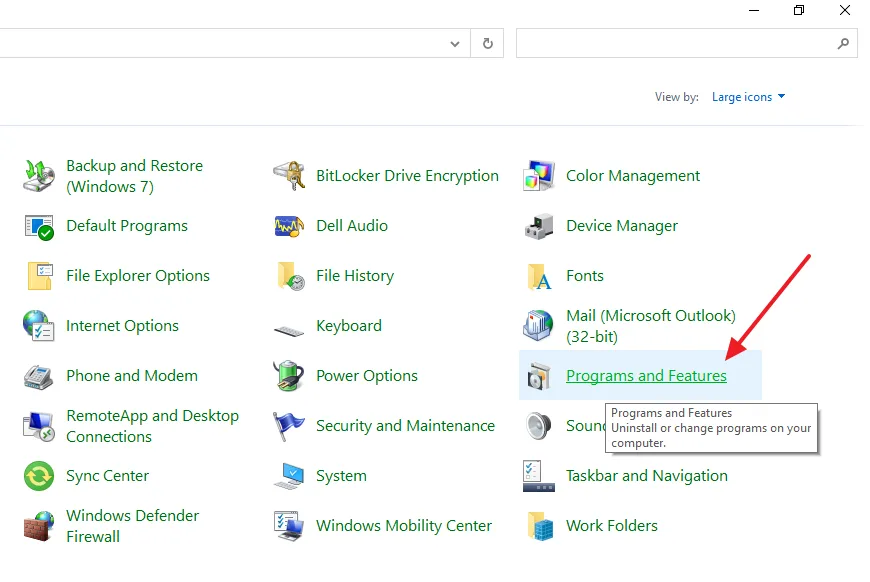Open the Work Folders icon
The width and height of the screenshot is (870, 582).
click(x=540, y=526)
